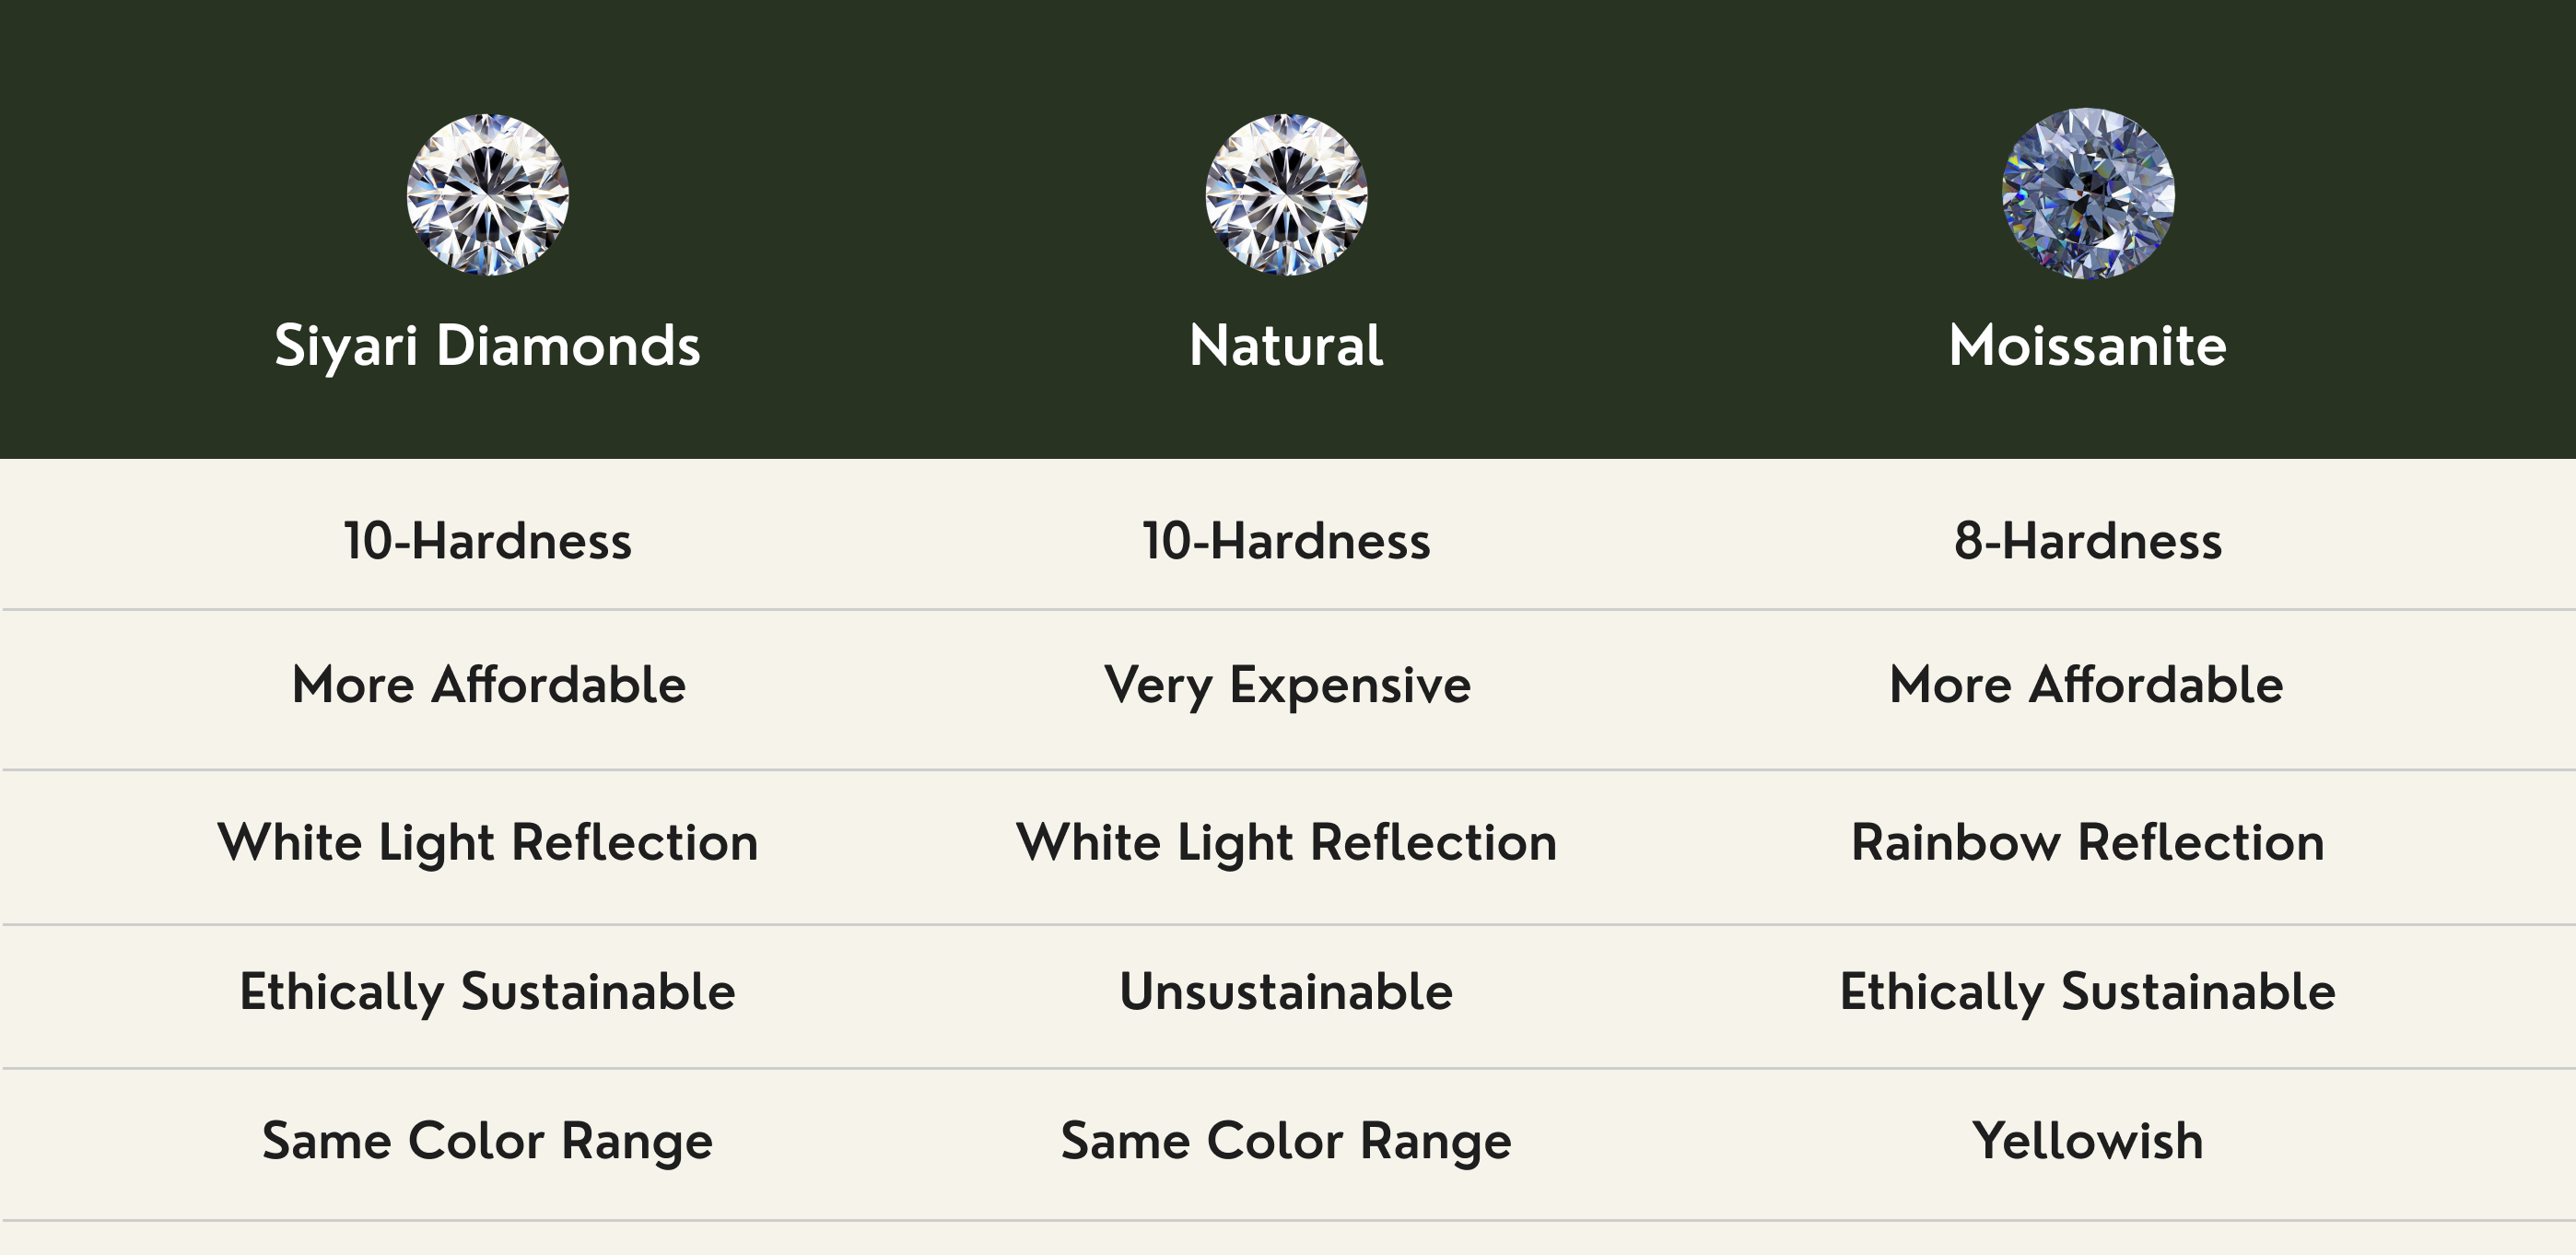Click Ethically Sustainable under Siyari Diamonds
The width and height of the screenshot is (2576, 1255).
click(488, 994)
